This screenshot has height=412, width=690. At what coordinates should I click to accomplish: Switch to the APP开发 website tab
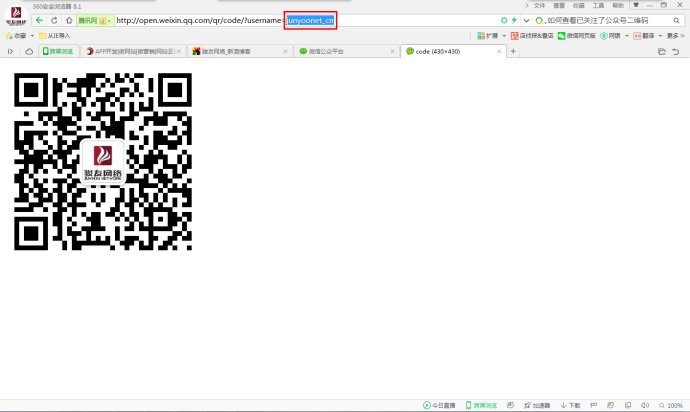click(x=132, y=52)
